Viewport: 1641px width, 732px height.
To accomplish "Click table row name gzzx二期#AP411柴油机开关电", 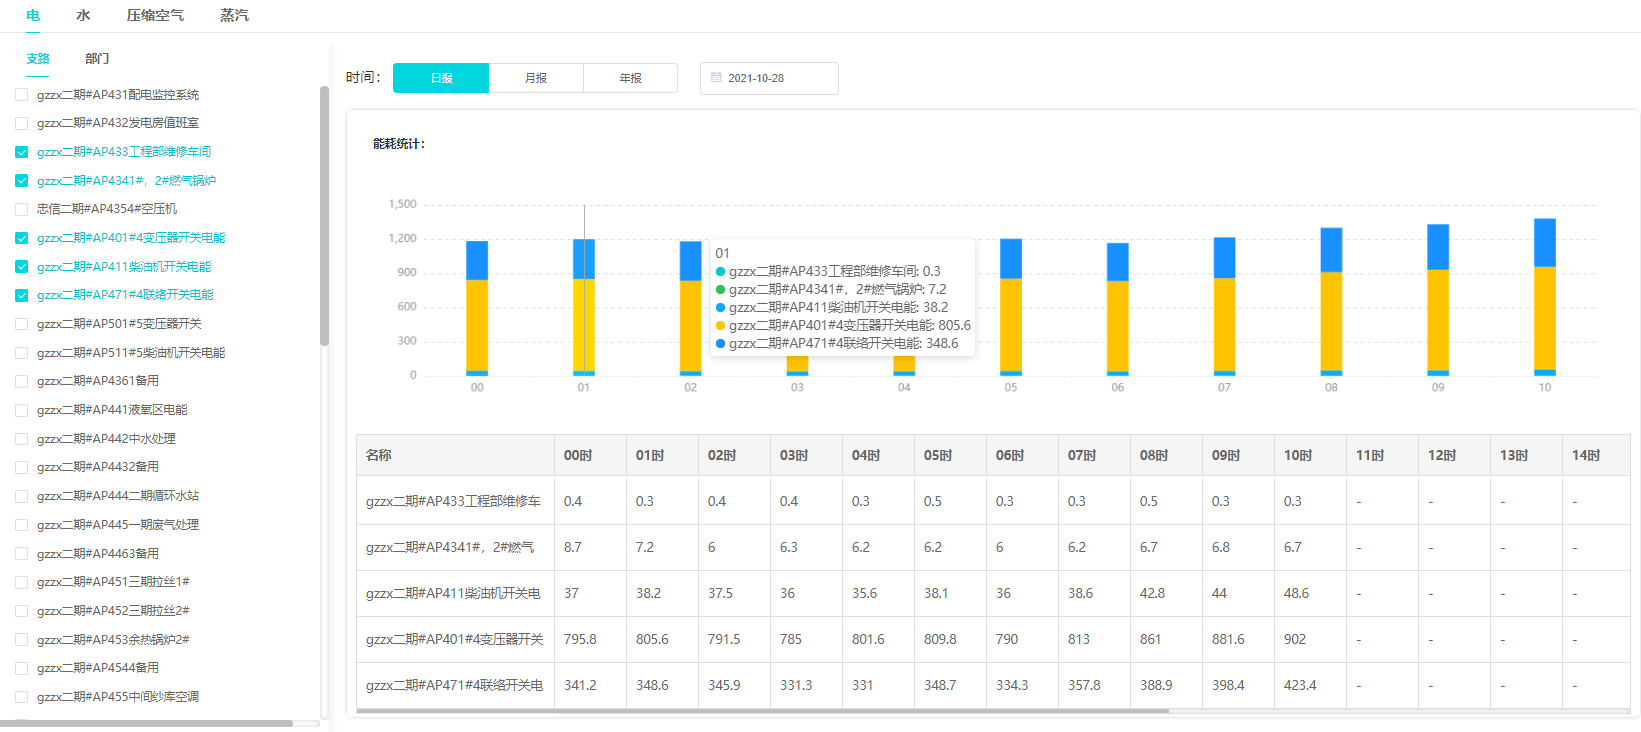I will 453,593.
